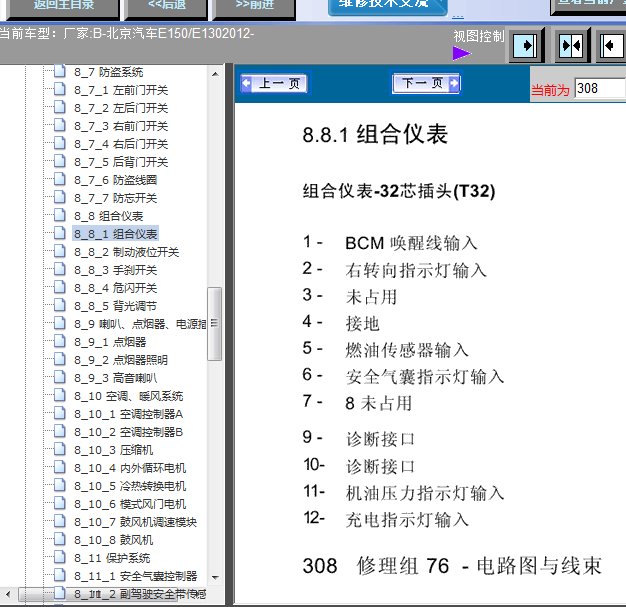Go forward with the >>前进 button
Screen dimensions: 626x607
254,7
